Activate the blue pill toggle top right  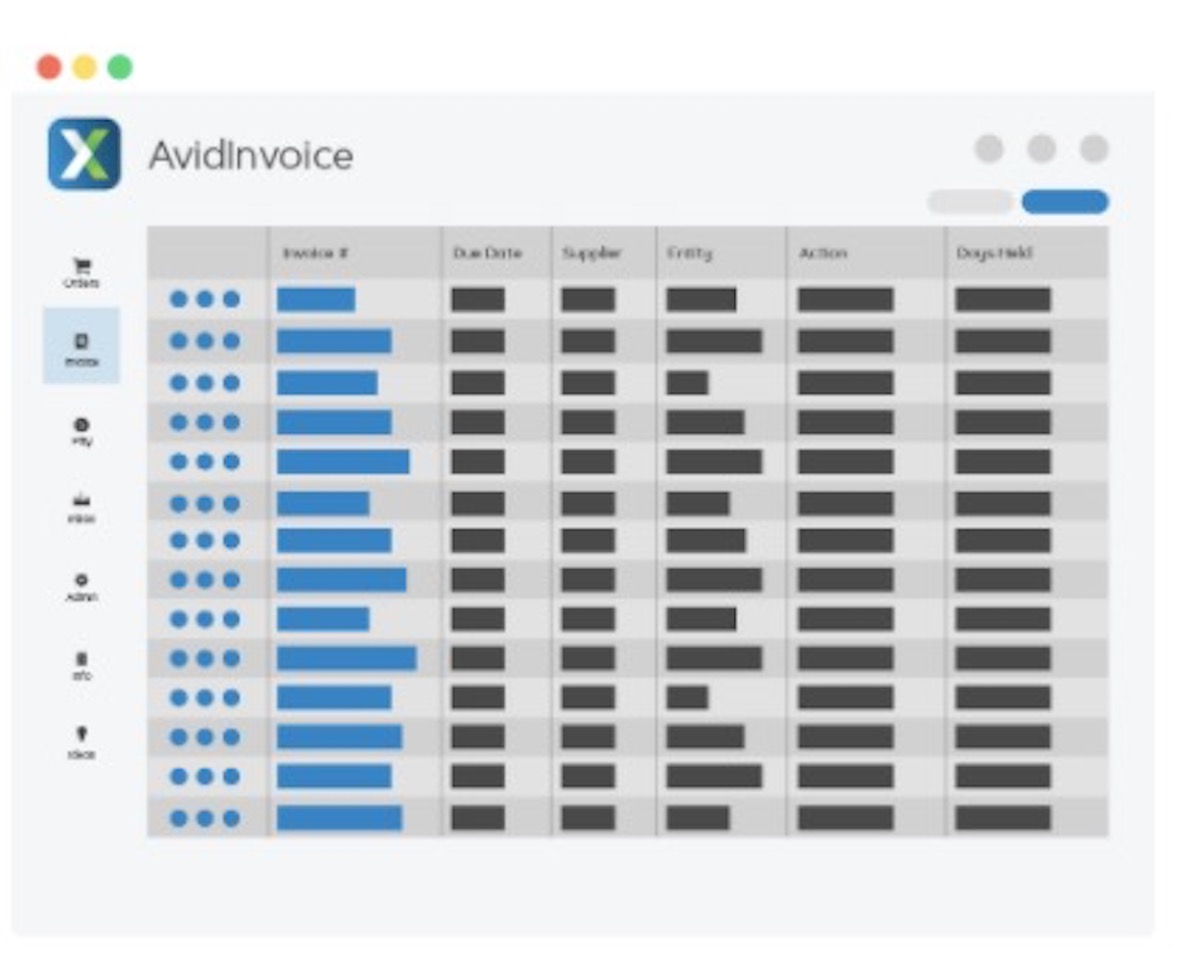[x=1065, y=201]
